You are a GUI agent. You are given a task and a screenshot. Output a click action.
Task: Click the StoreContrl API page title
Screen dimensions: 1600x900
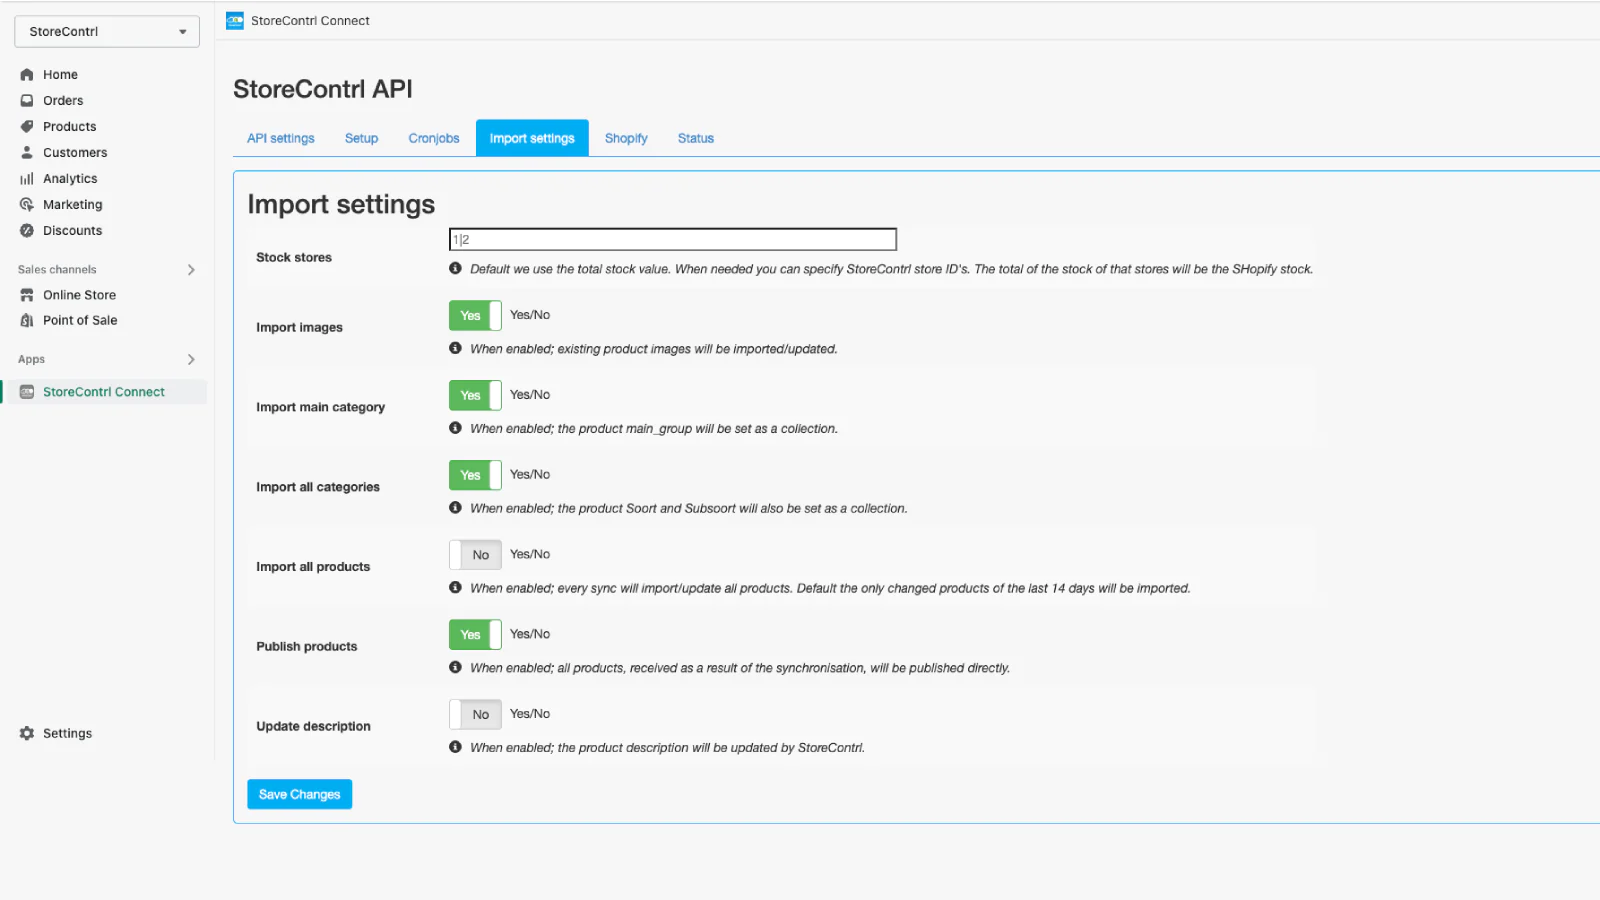click(x=323, y=89)
